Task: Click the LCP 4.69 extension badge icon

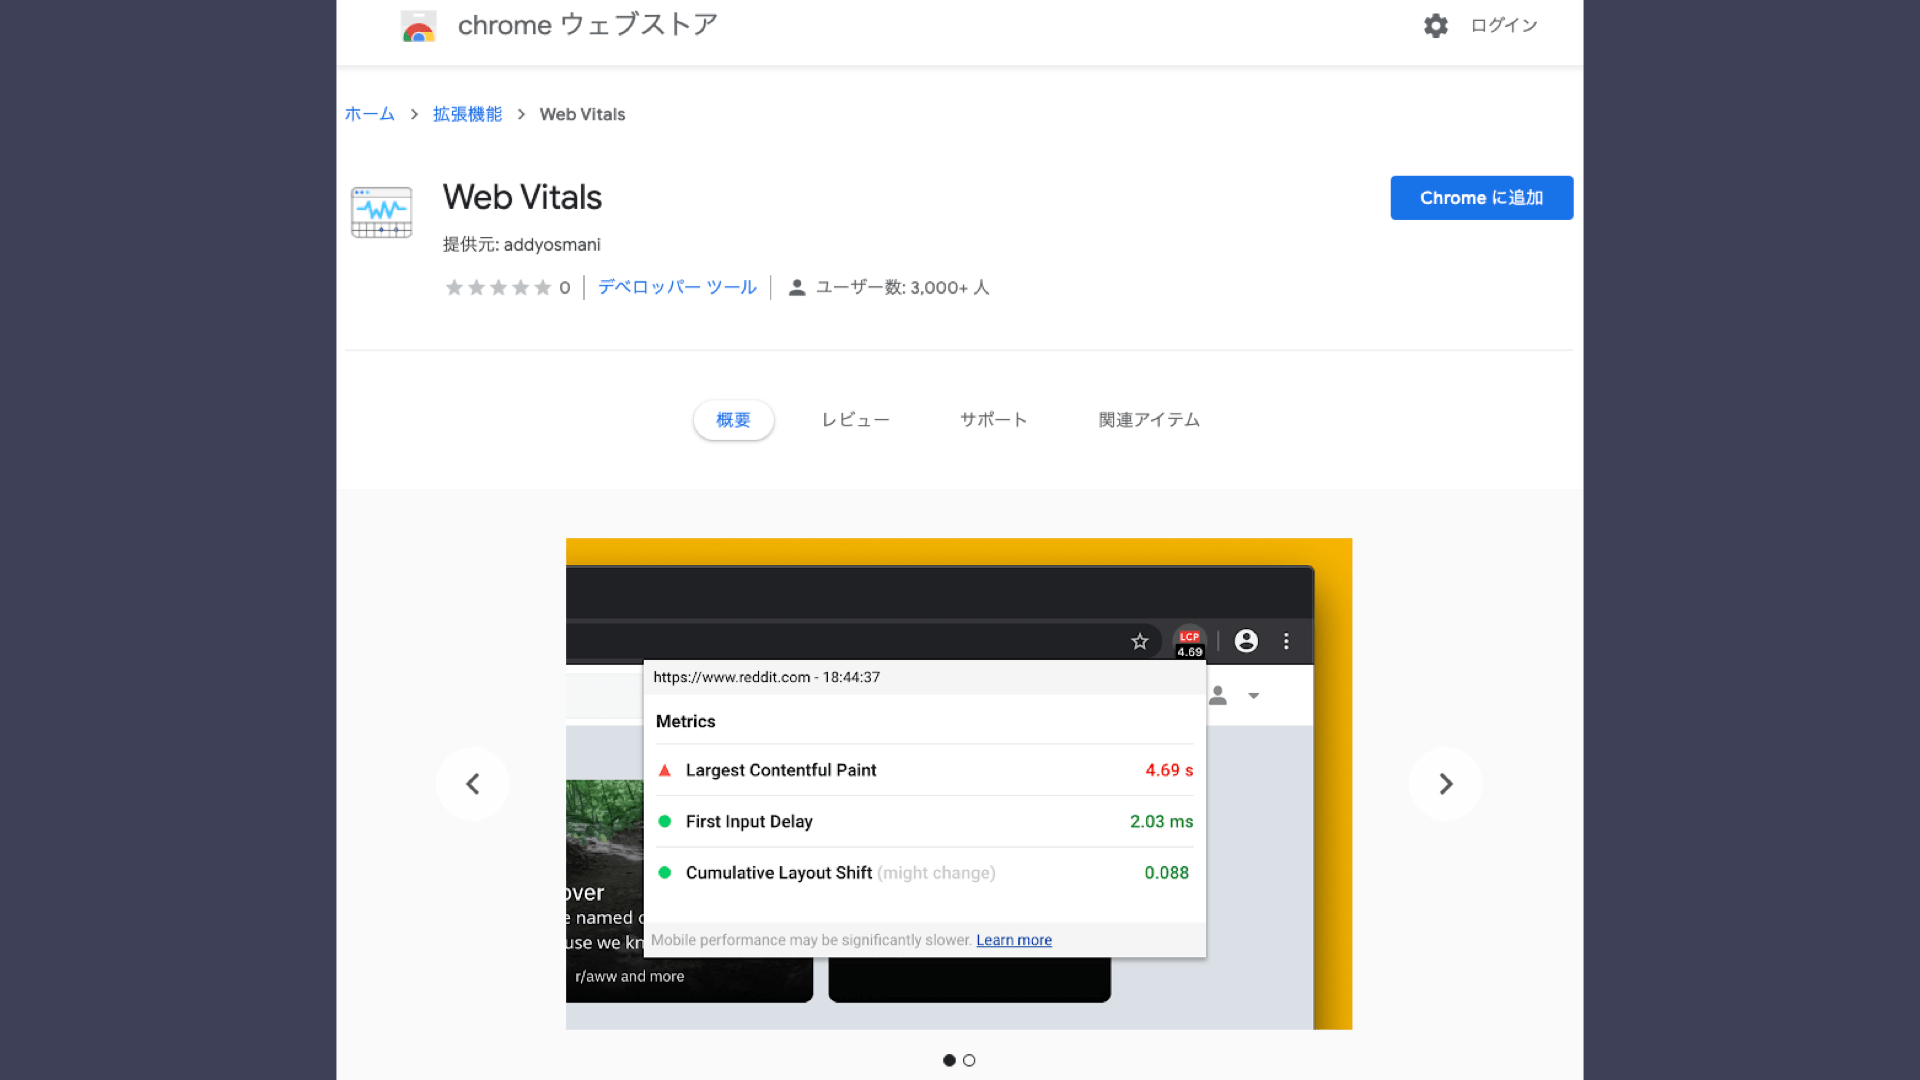Action: point(1189,643)
